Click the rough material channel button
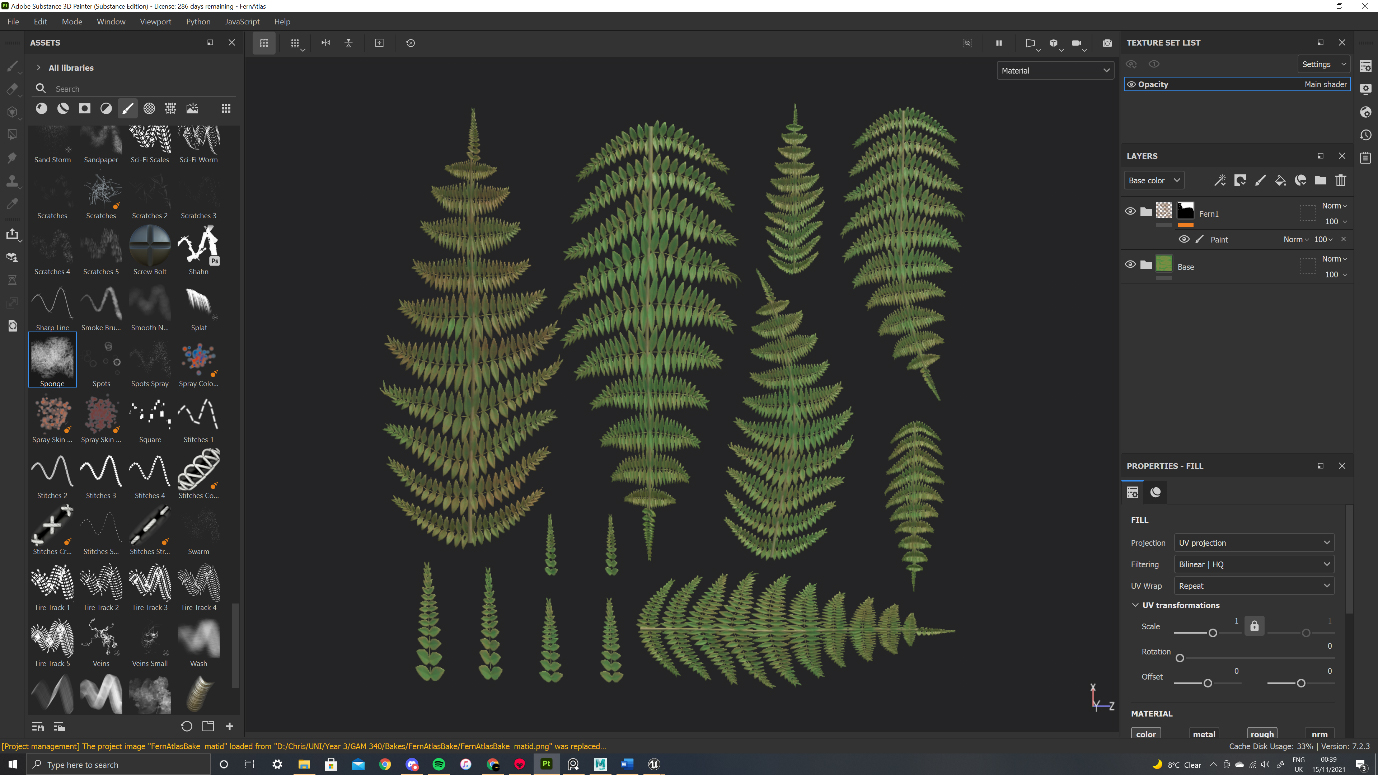This screenshot has width=1378, height=775. pos(1262,734)
